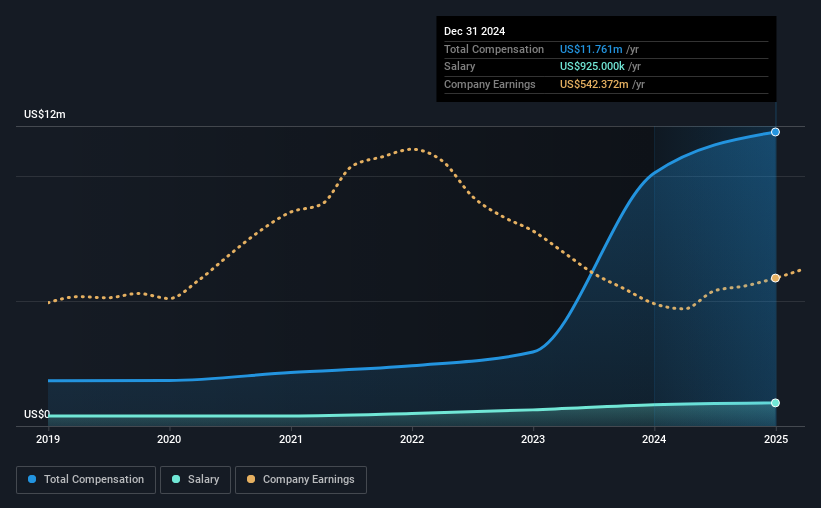This screenshot has width=821, height=508.
Task: Select the Total Compensation data point at 2025
Action: (x=775, y=132)
